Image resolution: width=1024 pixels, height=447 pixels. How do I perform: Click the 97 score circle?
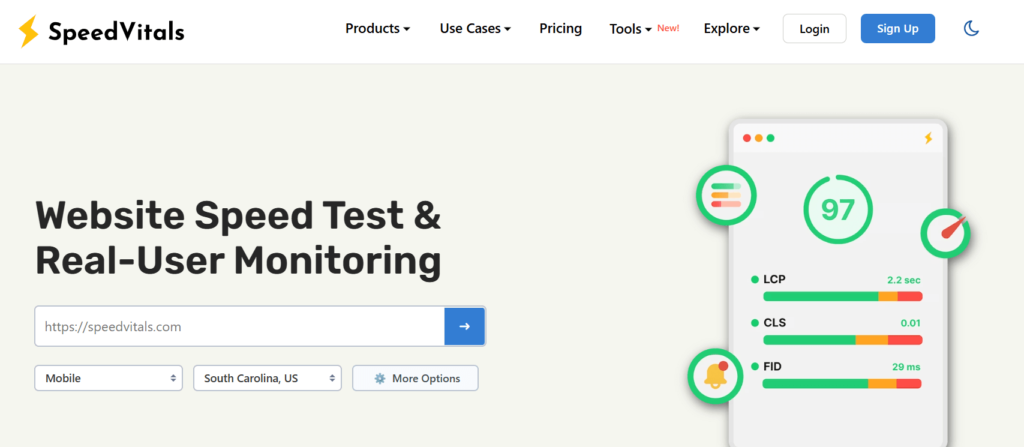[x=837, y=209]
